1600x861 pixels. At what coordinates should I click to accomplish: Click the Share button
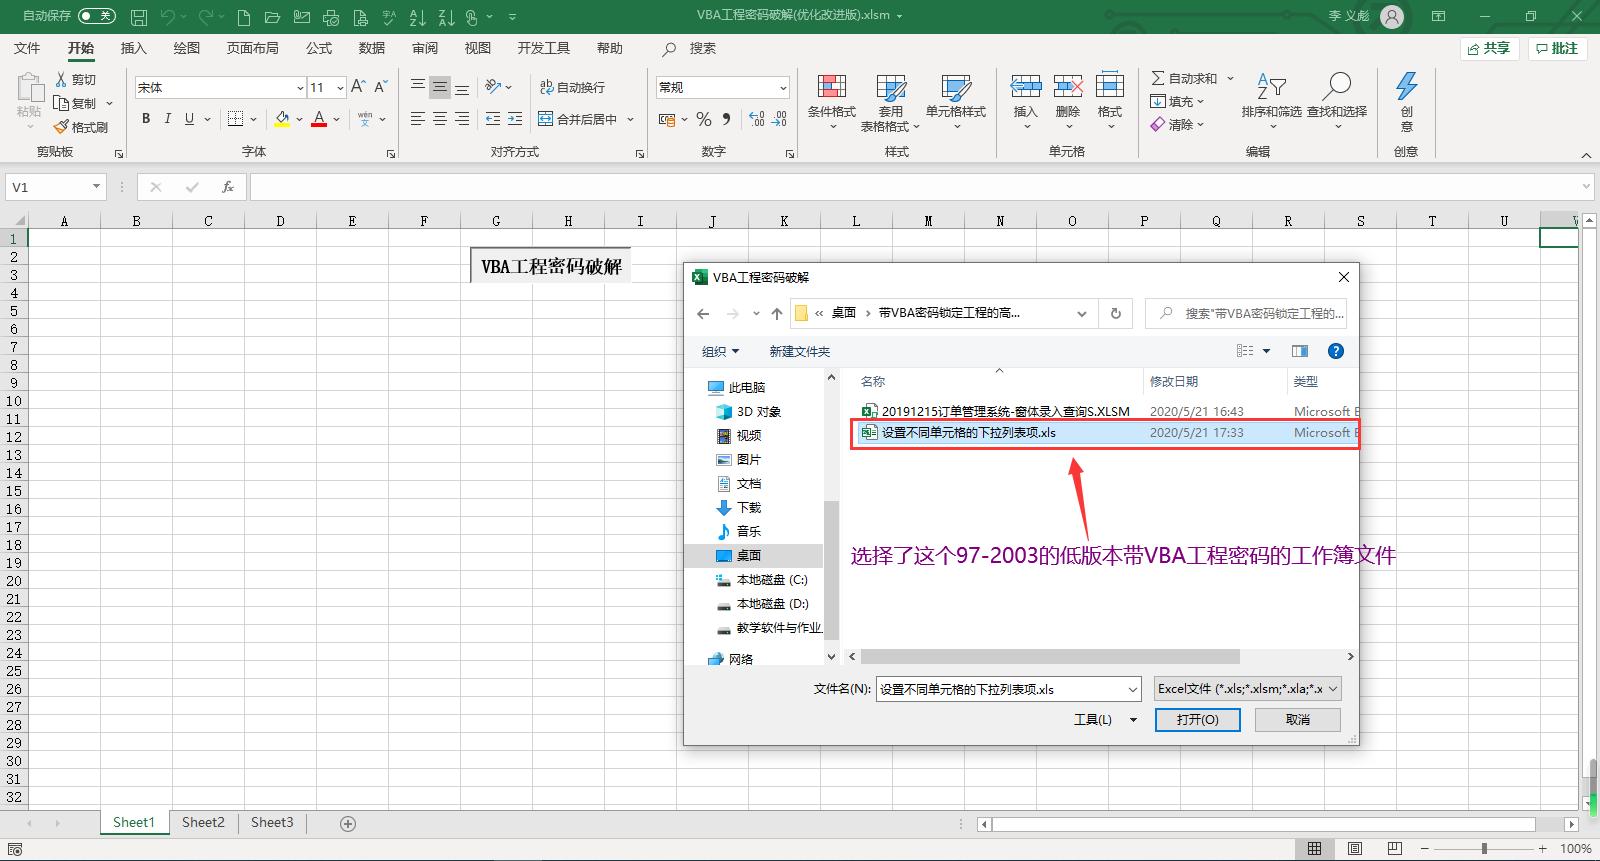[x=1489, y=48]
